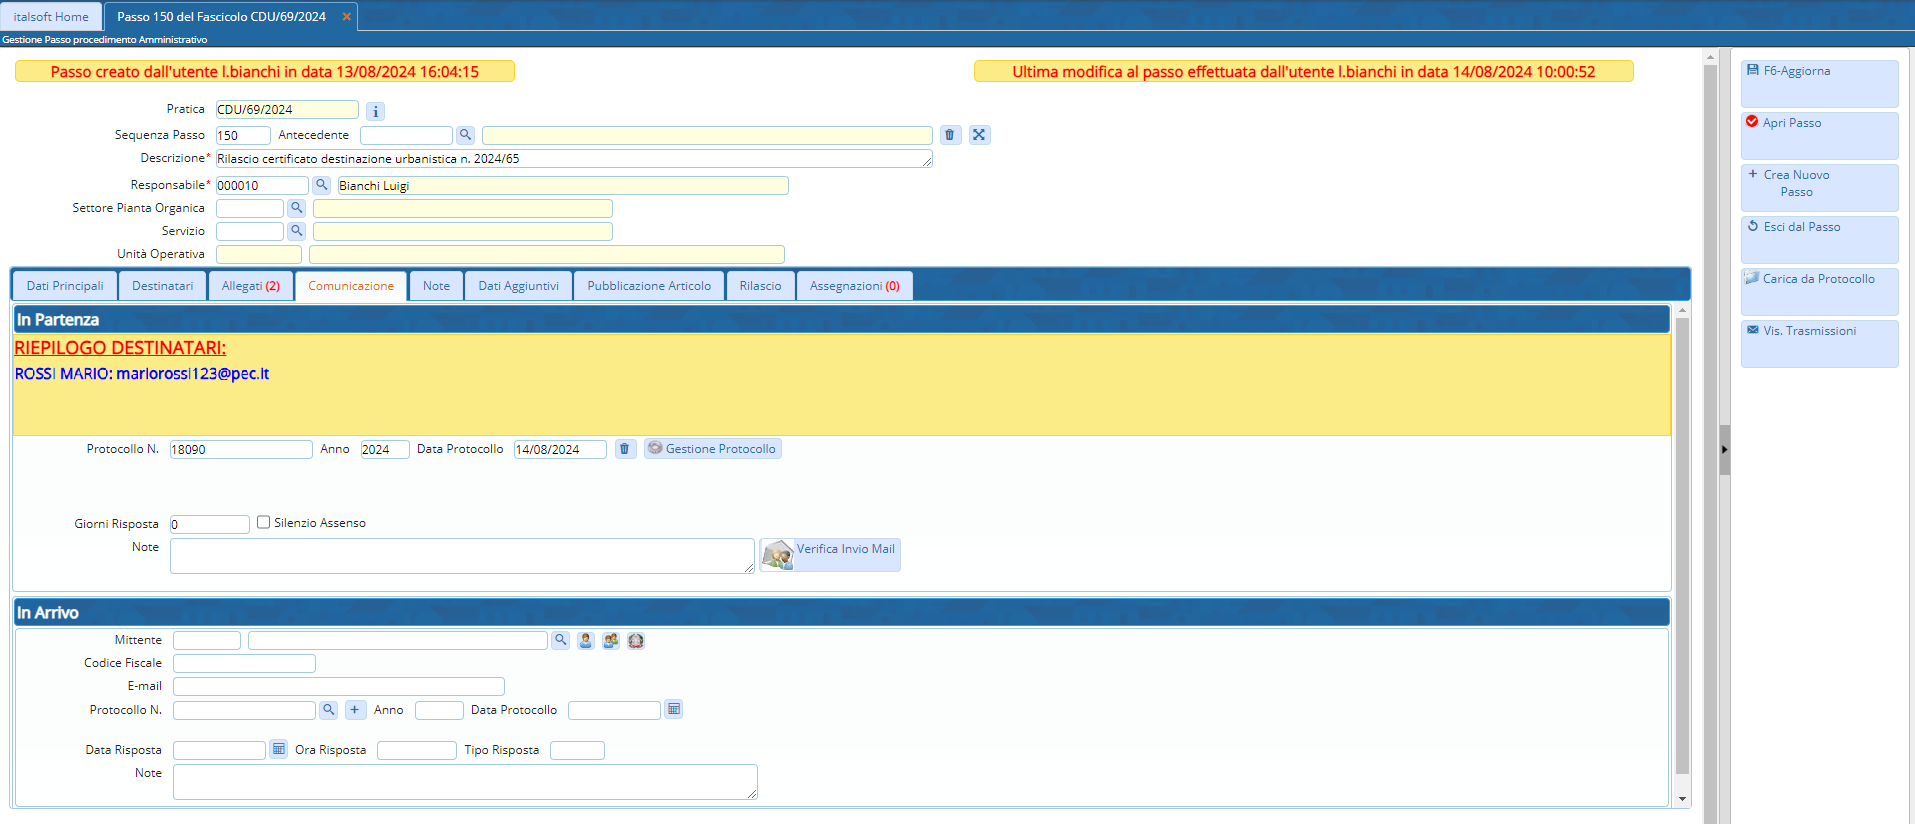
Task: Open the Pubblicazione Articolo tab
Action: (649, 286)
